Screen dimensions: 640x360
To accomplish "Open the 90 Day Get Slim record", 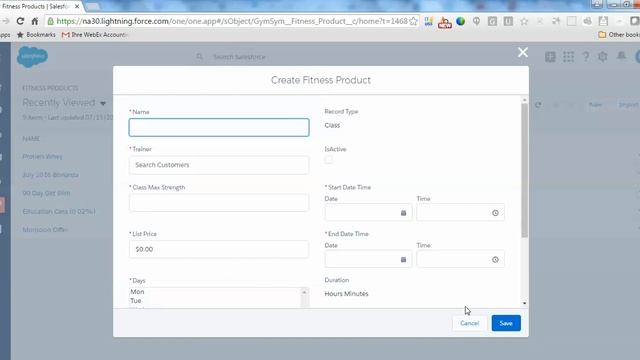I will tap(46, 193).
